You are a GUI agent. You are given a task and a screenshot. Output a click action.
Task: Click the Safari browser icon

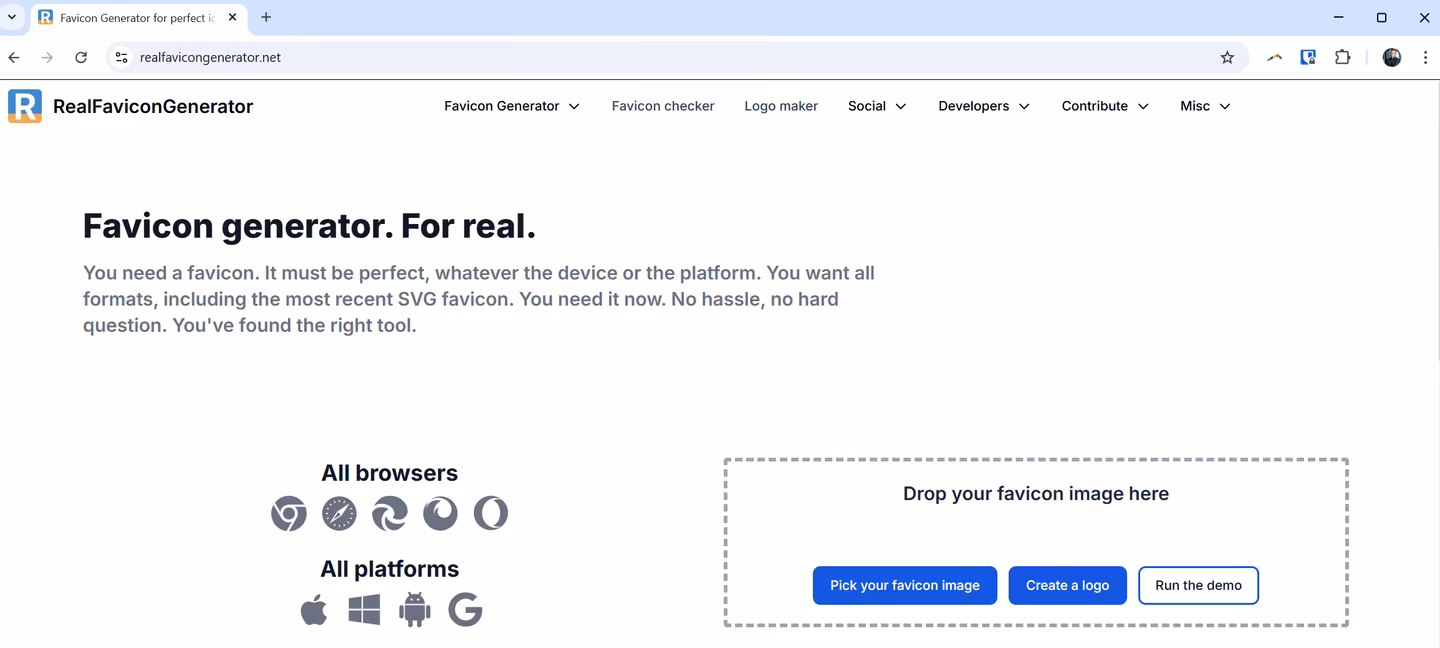(x=339, y=513)
